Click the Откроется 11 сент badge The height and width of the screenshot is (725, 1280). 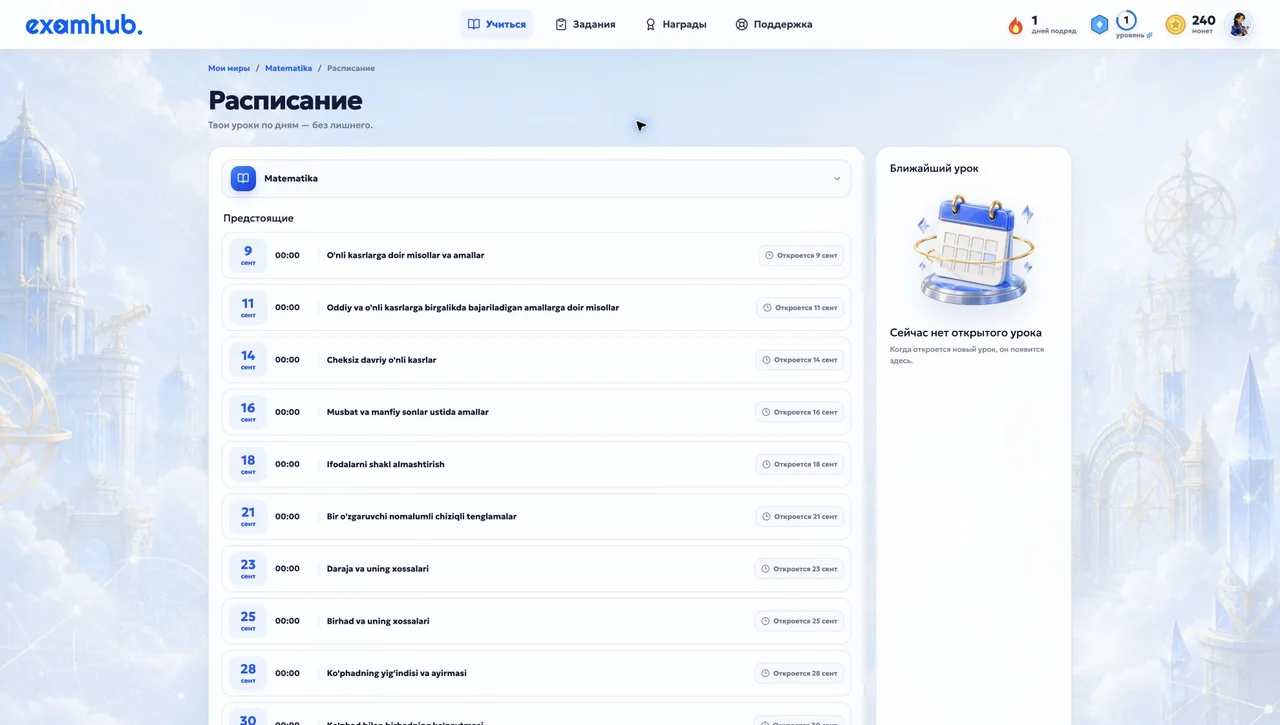tap(799, 307)
